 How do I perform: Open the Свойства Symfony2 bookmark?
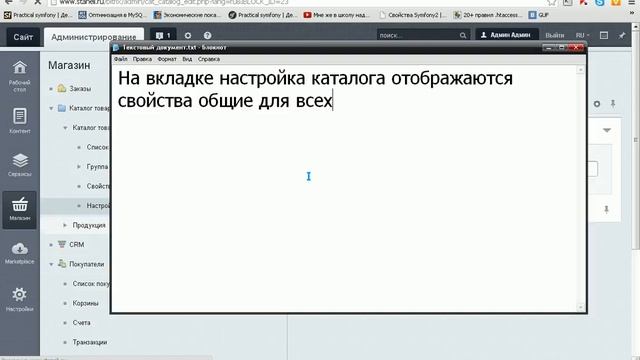(413, 15)
